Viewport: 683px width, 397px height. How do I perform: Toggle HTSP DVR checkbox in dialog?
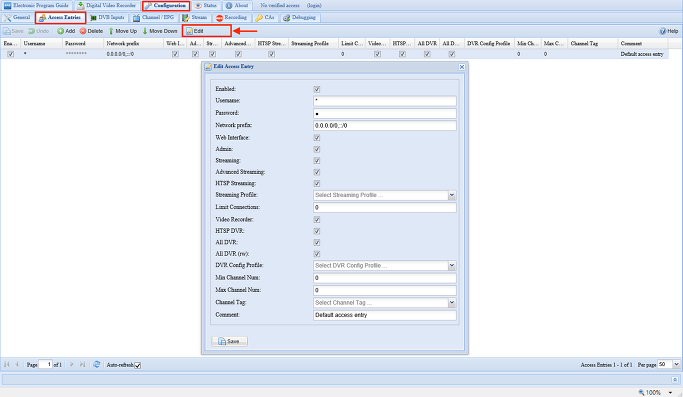pyautogui.click(x=317, y=231)
